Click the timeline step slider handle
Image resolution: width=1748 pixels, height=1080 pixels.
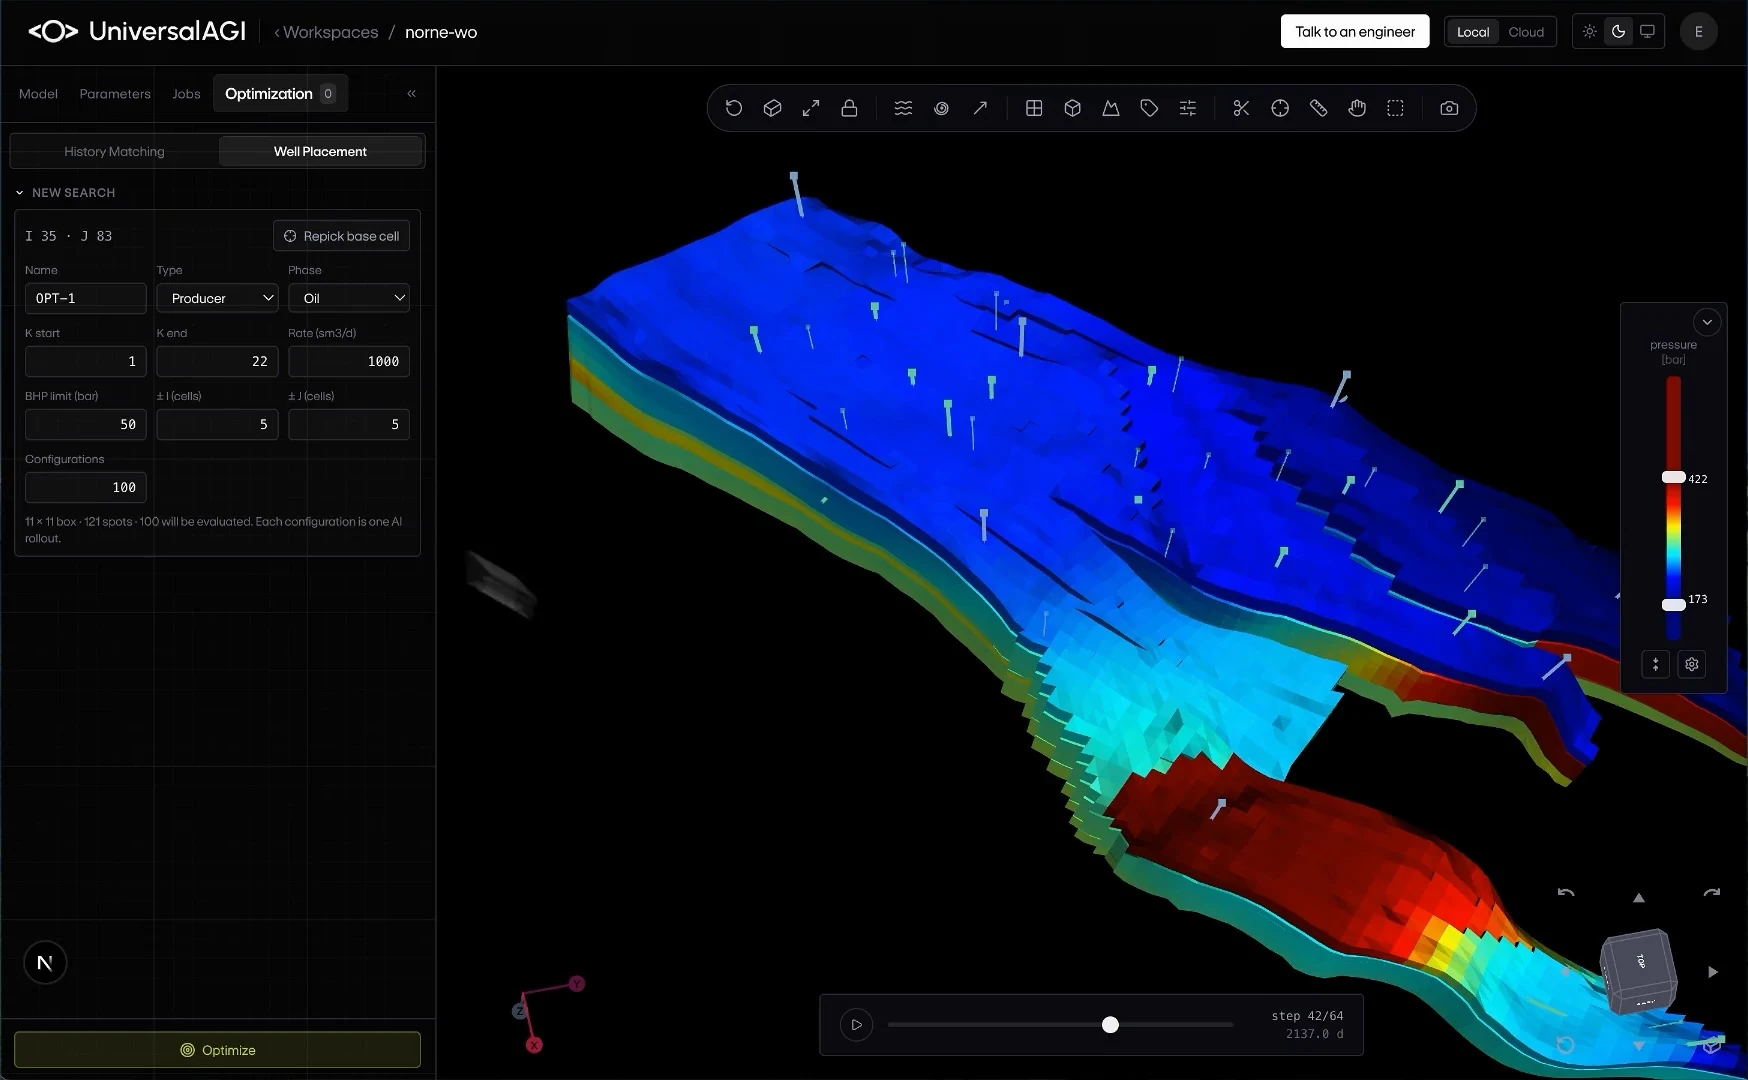pyautogui.click(x=1110, y=1025)
